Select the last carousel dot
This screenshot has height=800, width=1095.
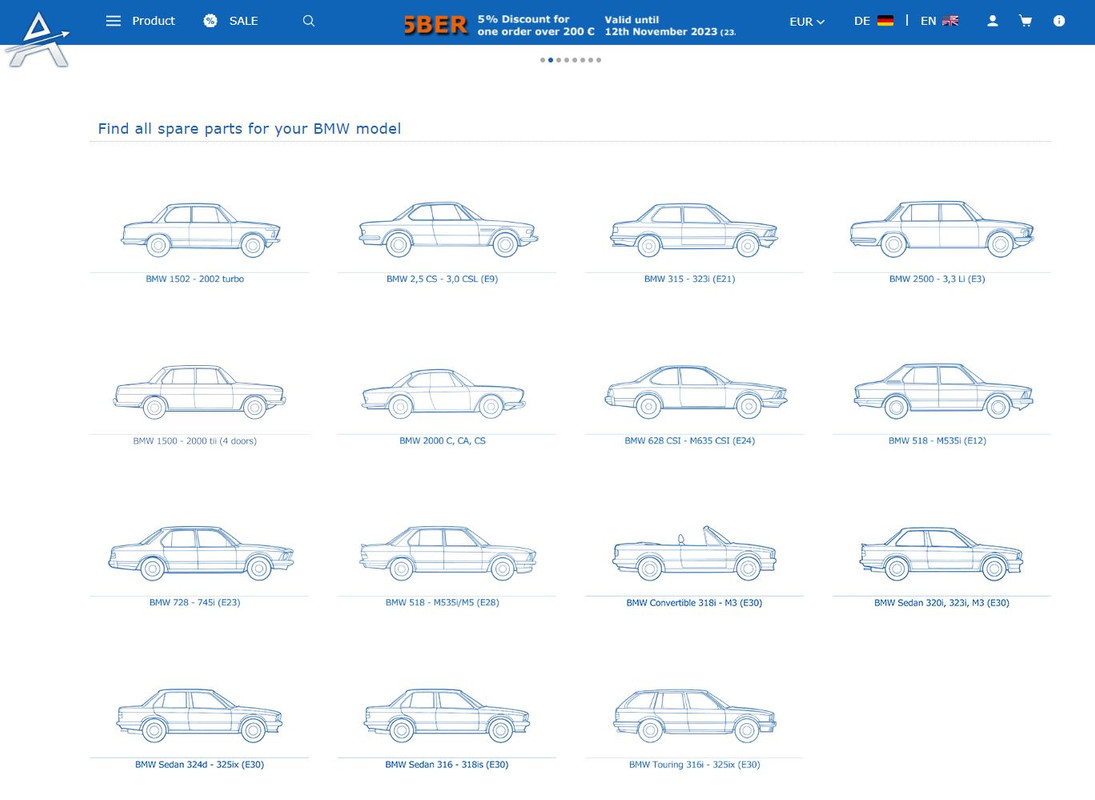point(598,60)
